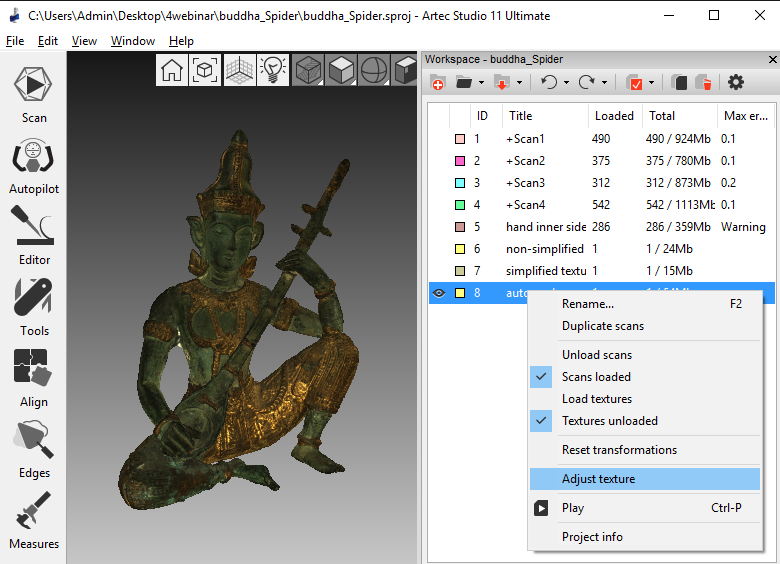Open the Edit menu
This screenshot has height=564, width=780.
[48, 41]
